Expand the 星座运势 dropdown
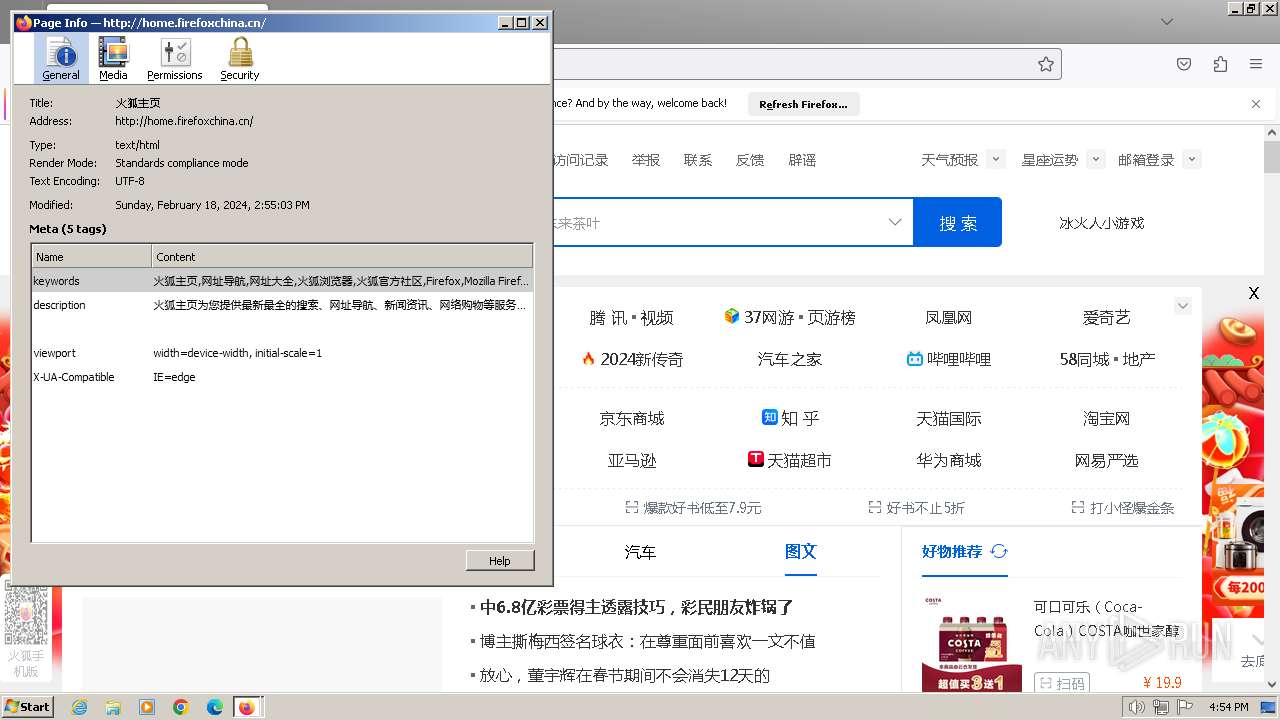 point(1096,159)
